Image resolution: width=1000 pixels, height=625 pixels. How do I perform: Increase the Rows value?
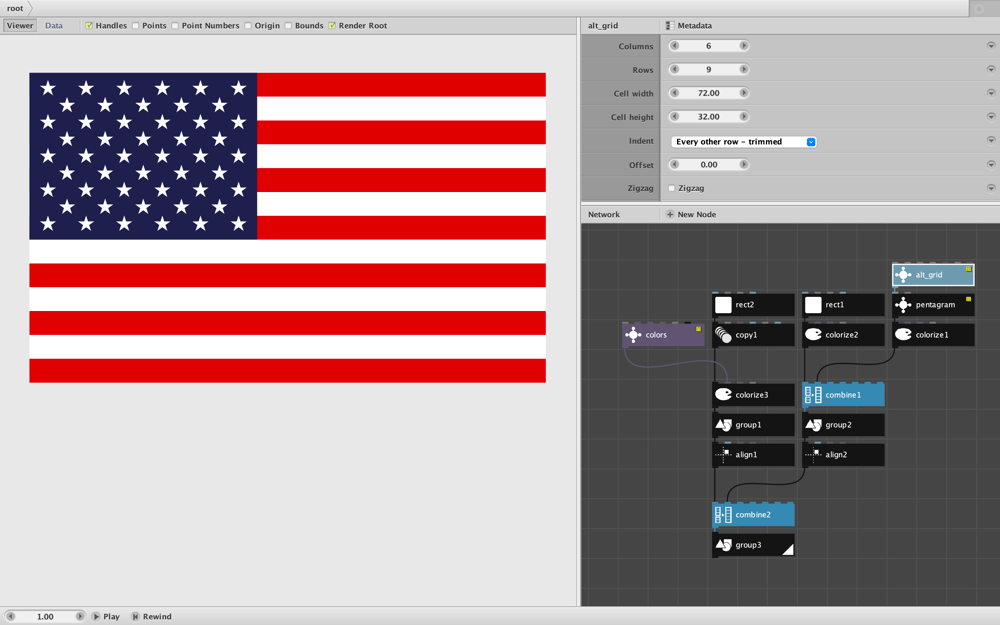[x=743, y=70]
